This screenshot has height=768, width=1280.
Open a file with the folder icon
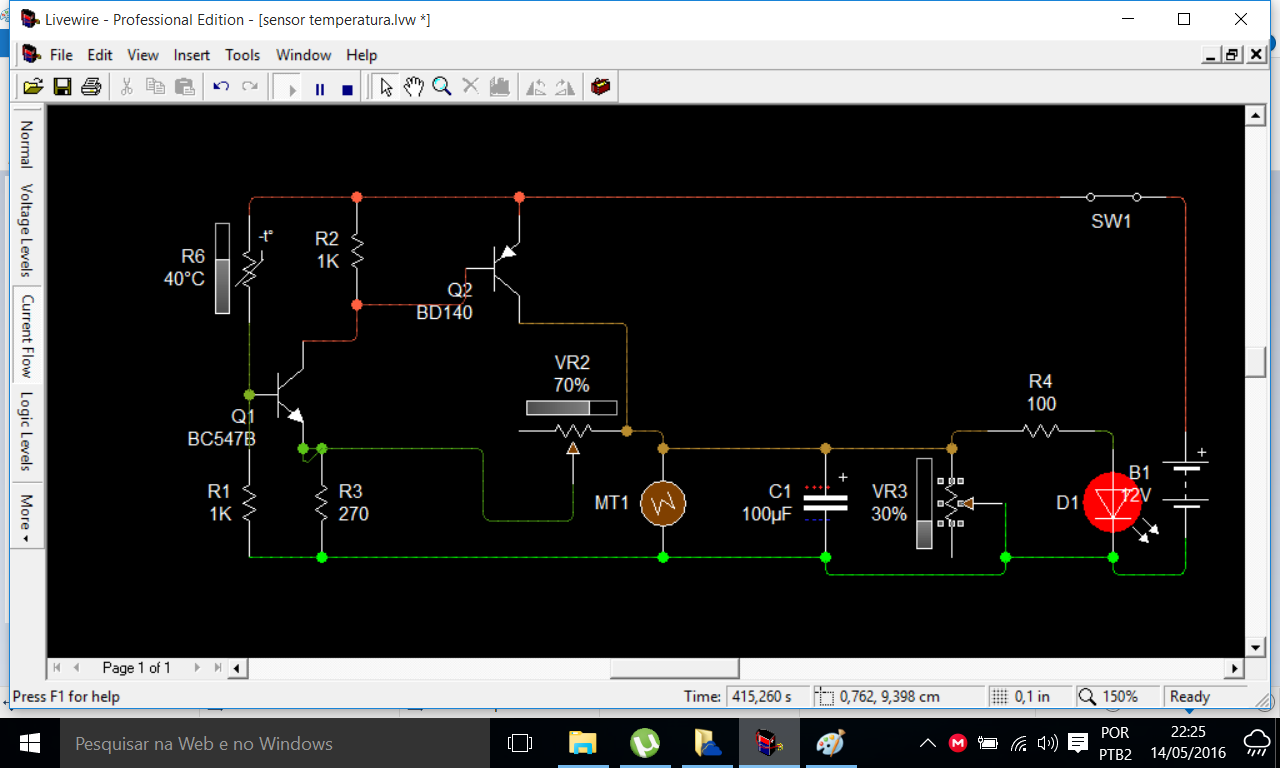(33, 87)
